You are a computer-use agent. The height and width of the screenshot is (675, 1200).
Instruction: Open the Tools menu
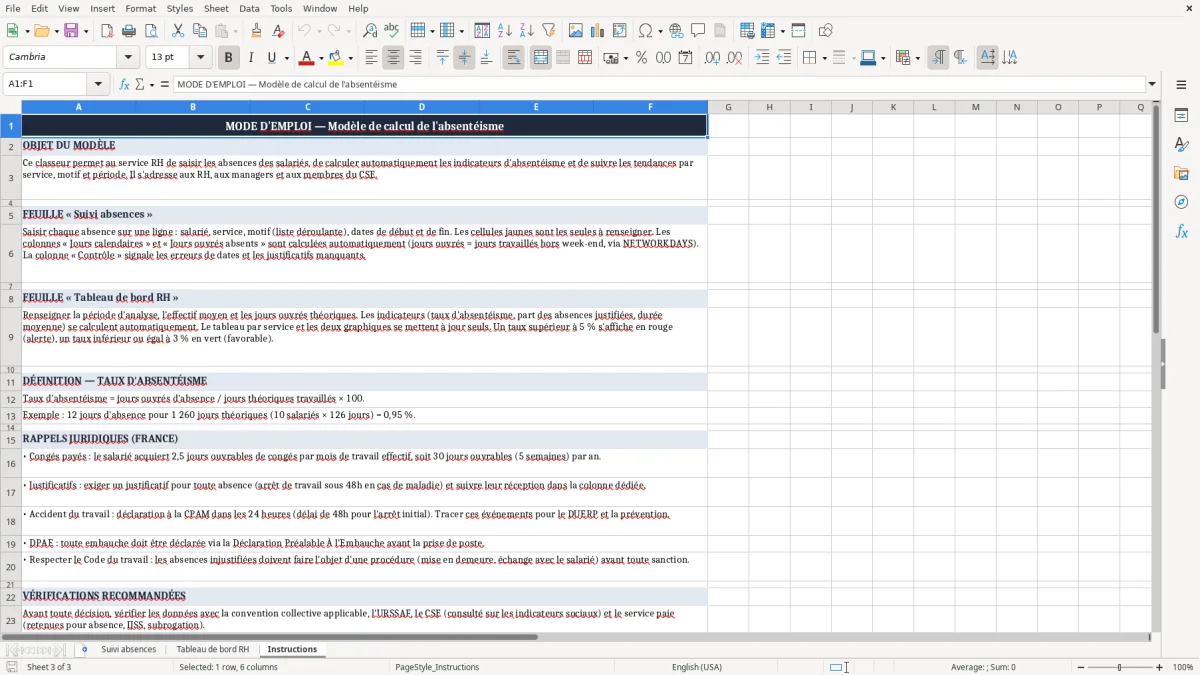281,8
